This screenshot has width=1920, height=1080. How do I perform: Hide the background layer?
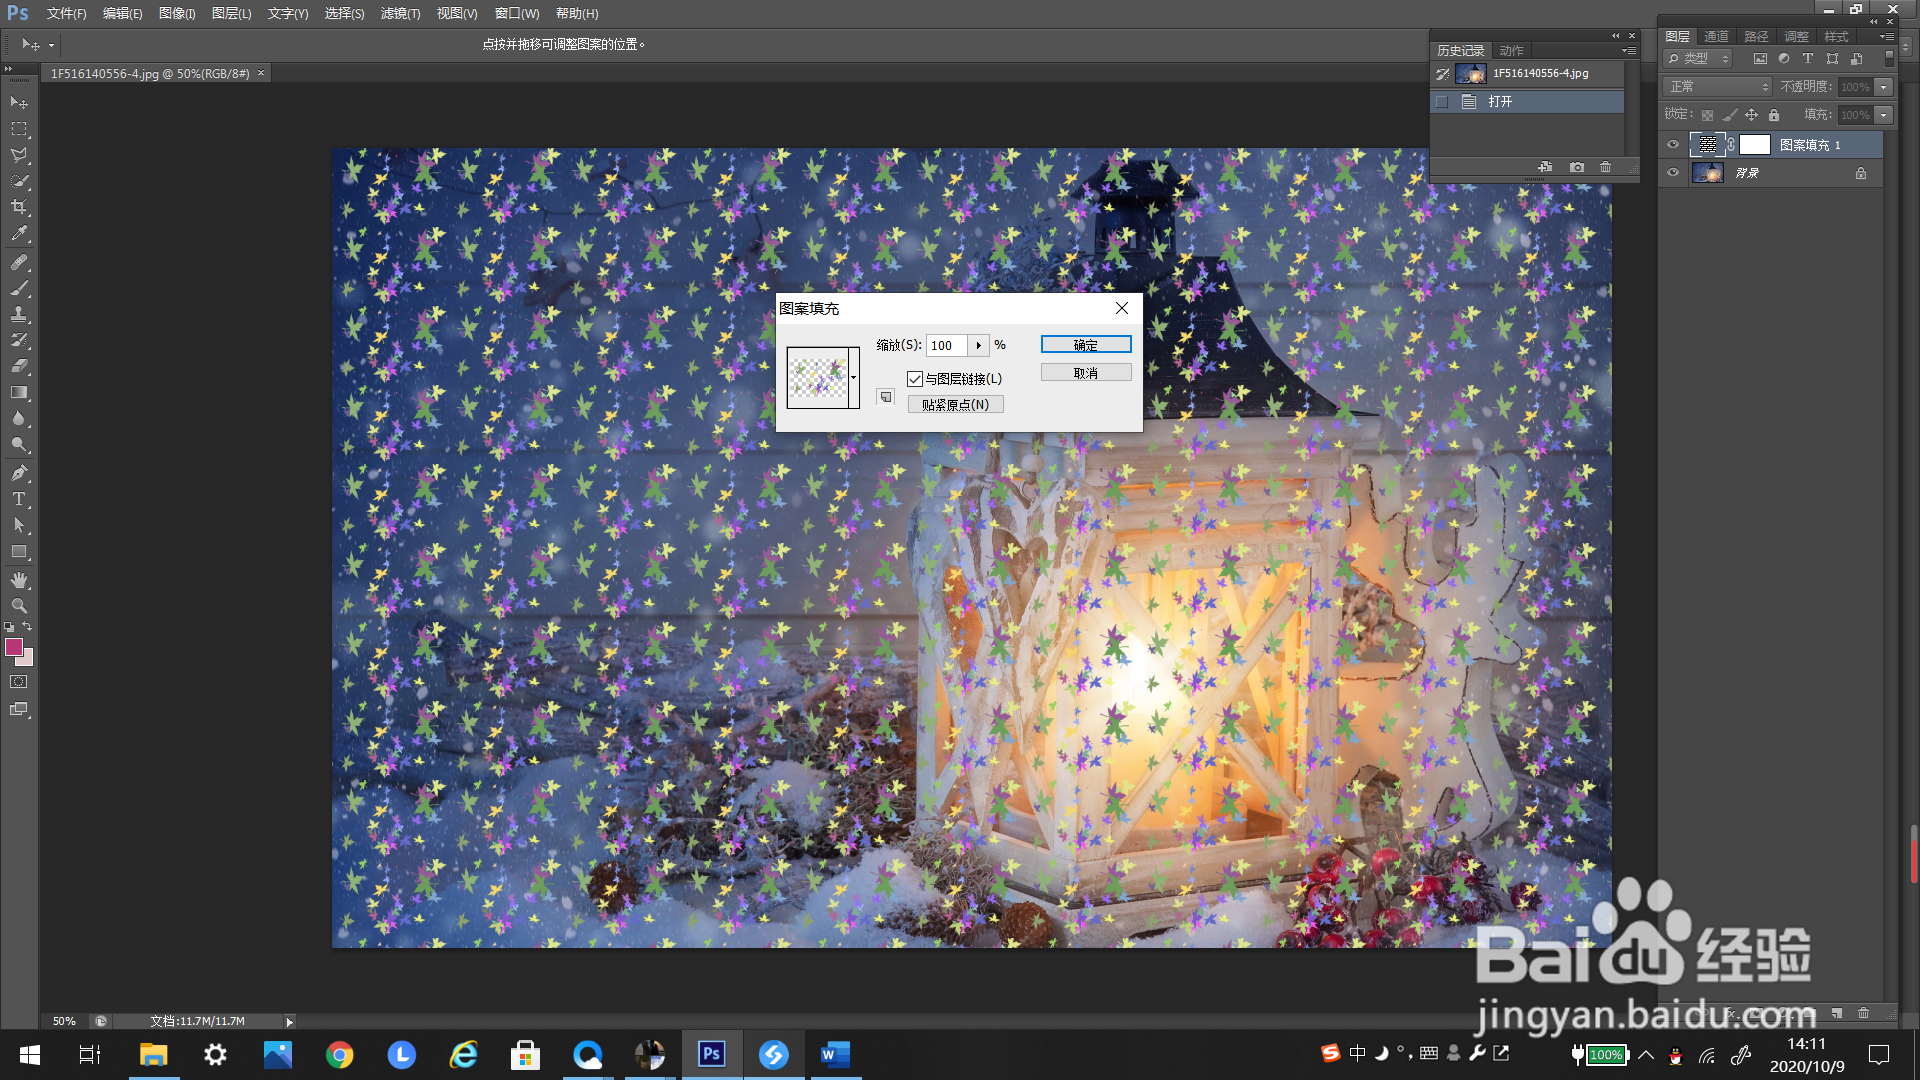pos(1673,173)
